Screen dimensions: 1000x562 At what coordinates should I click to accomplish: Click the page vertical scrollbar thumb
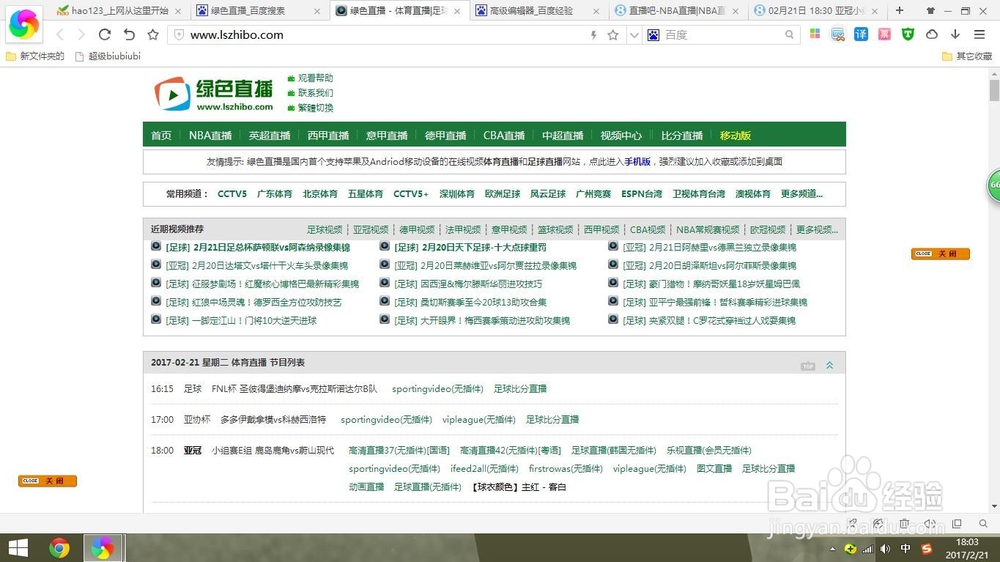tap(994, 90)
